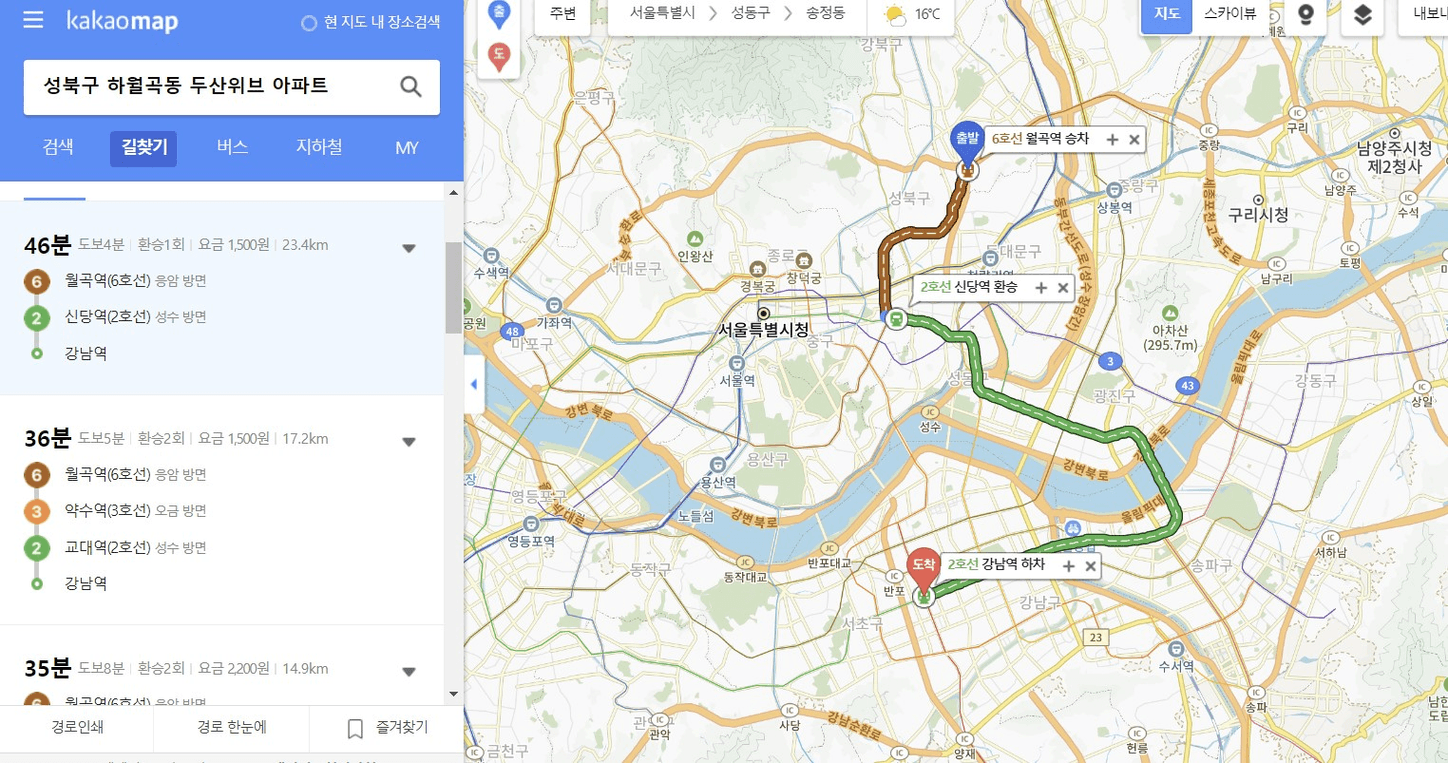Click 즐겨찾기 bookmark button
This screenshot has height=763, width=1448.
[x=387, y=728]
